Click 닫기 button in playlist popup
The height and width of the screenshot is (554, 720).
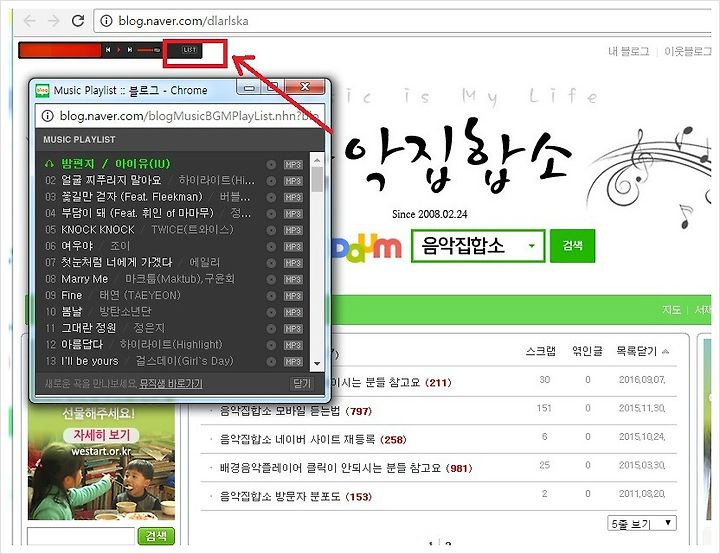click(x=302, y=383)
